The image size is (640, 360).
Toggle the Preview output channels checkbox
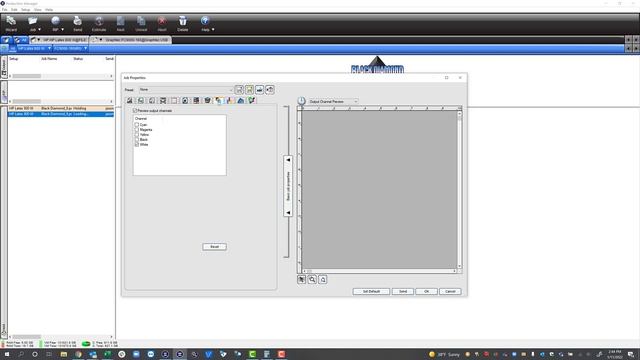coord(135,111)
